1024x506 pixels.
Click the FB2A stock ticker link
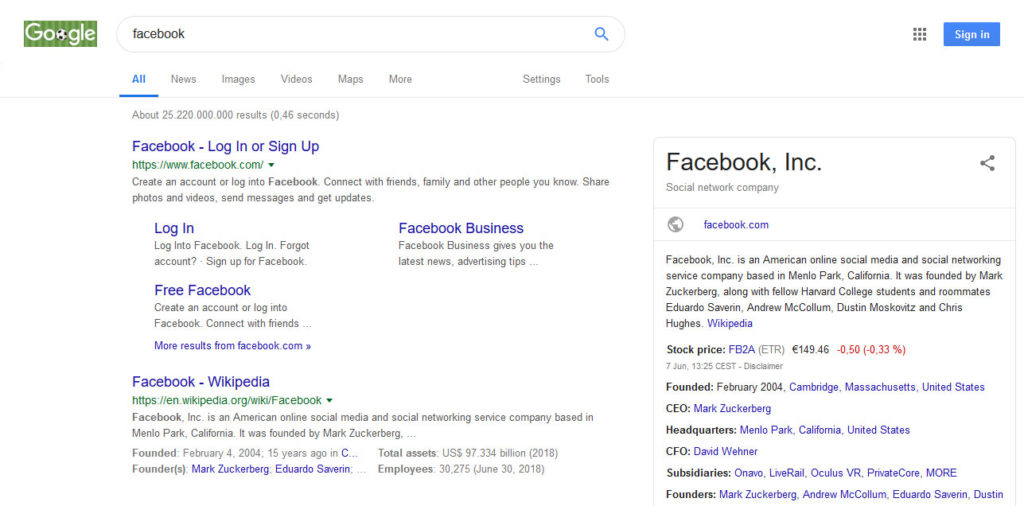click(742, 349)
